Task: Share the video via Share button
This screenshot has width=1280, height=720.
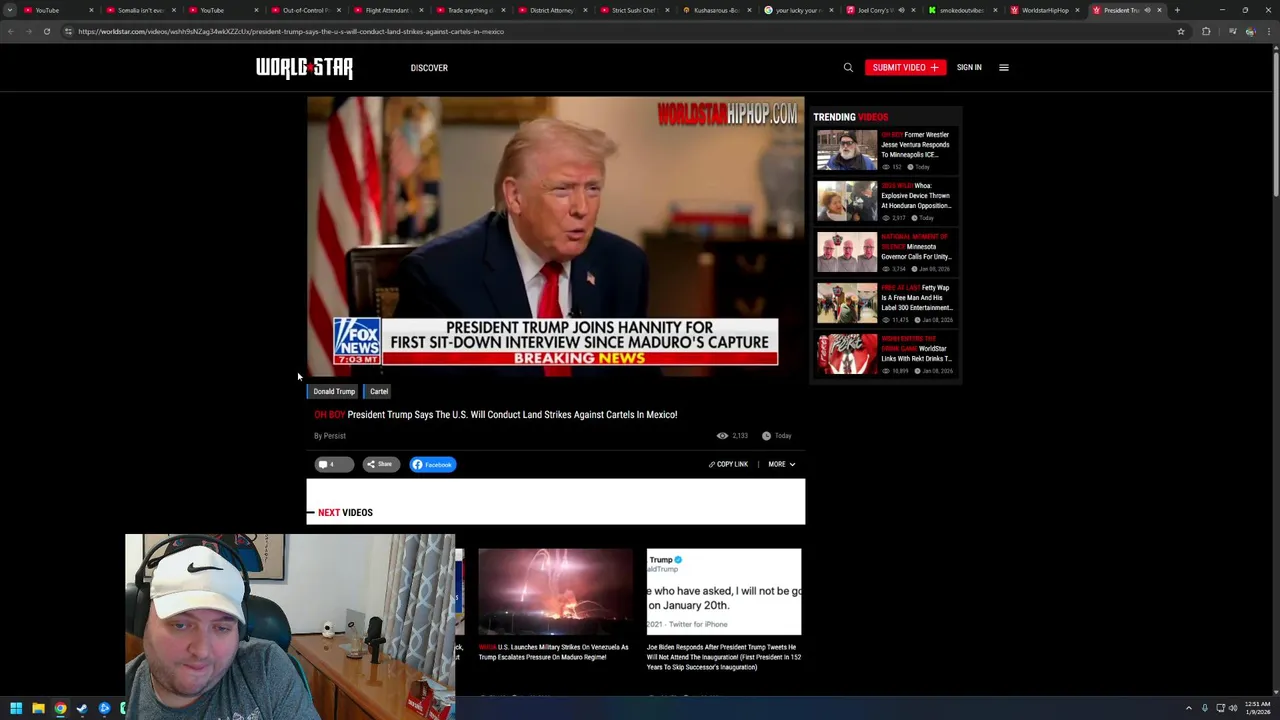Action: (x=380, y=464)
